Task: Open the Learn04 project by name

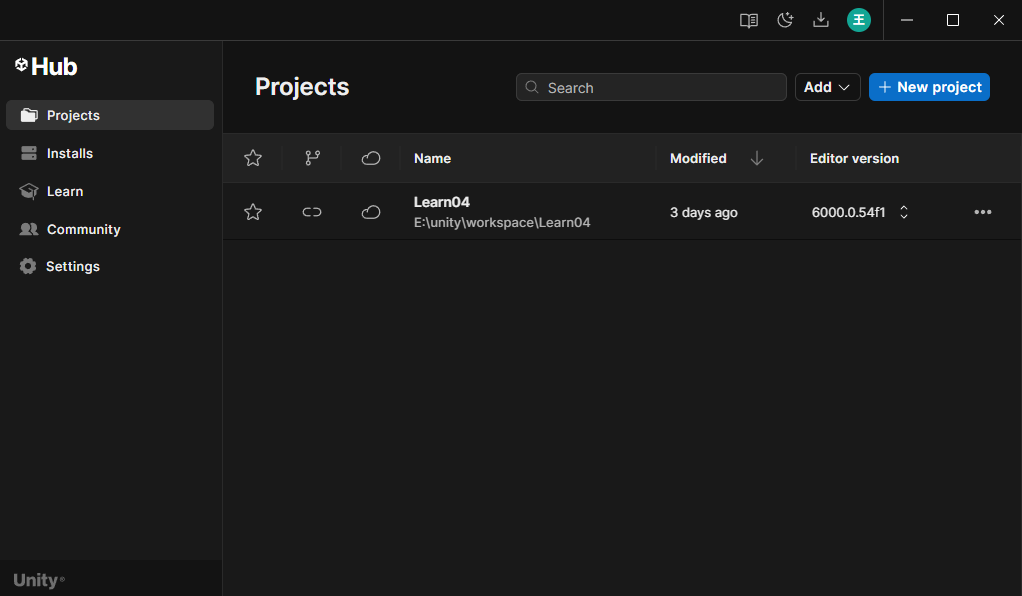Action: pyautogui.click(x=442, y=202)
